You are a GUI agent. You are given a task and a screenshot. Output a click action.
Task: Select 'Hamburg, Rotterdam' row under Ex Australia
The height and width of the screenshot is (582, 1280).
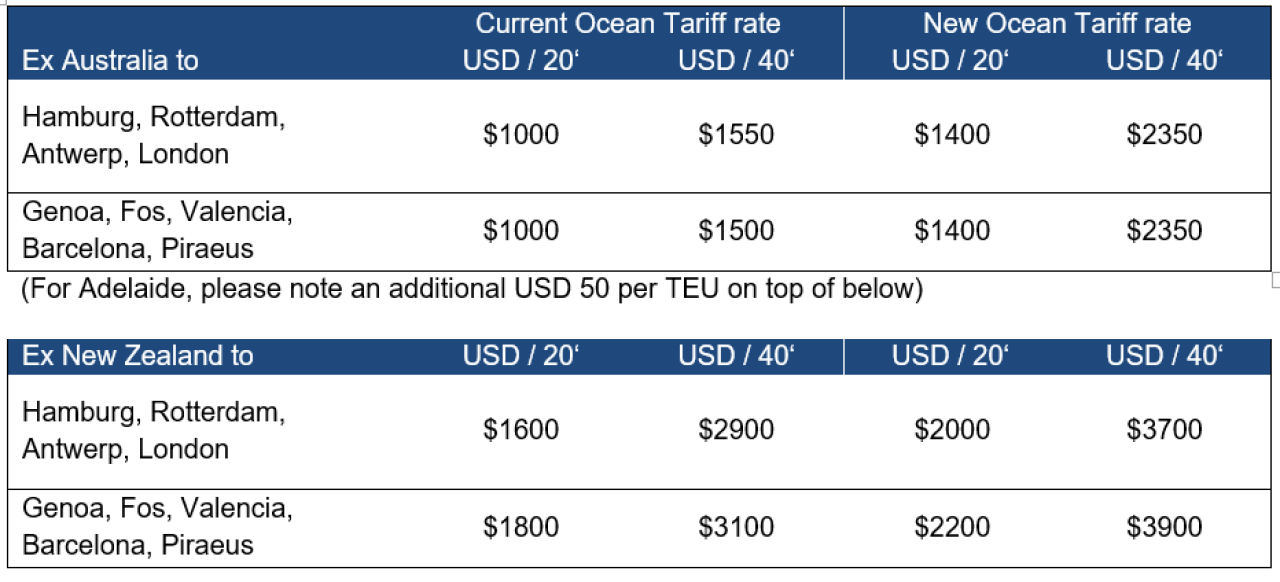[x=640, y=135]
